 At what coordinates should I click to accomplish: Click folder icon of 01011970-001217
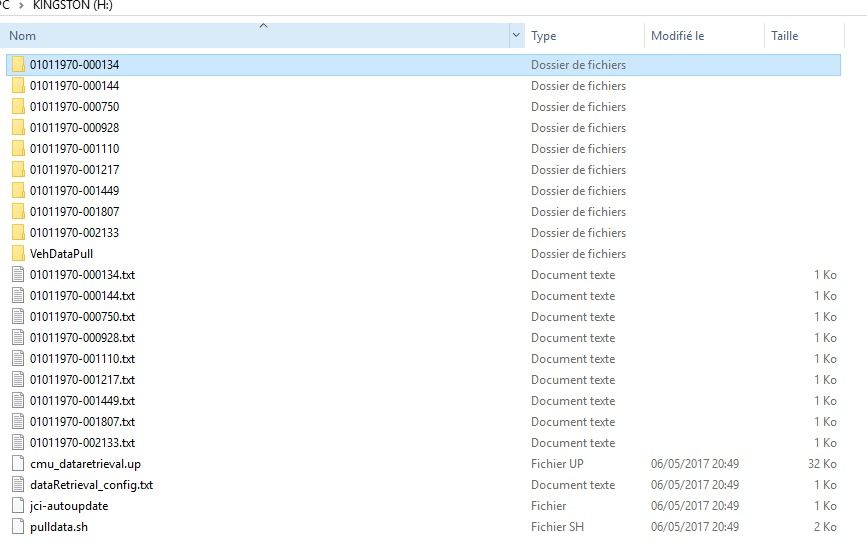[18, 170]
